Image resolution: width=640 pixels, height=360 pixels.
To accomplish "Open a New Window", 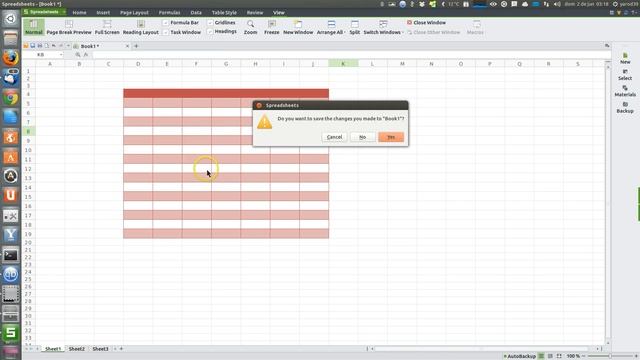I will coord(298,27).
